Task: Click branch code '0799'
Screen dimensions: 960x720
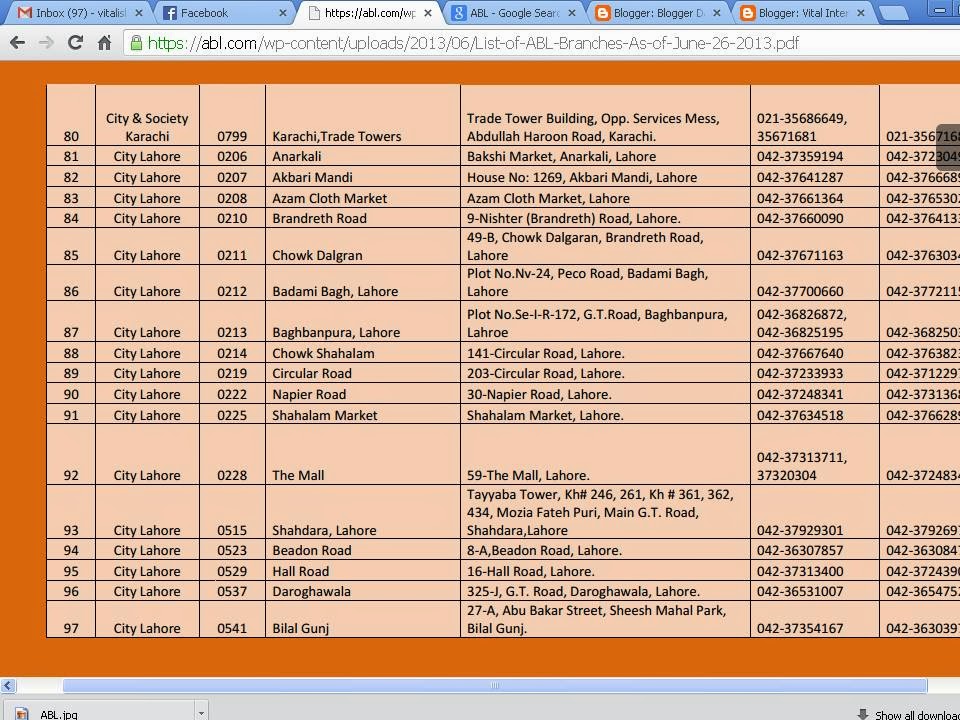Action: tap(232, 137)
